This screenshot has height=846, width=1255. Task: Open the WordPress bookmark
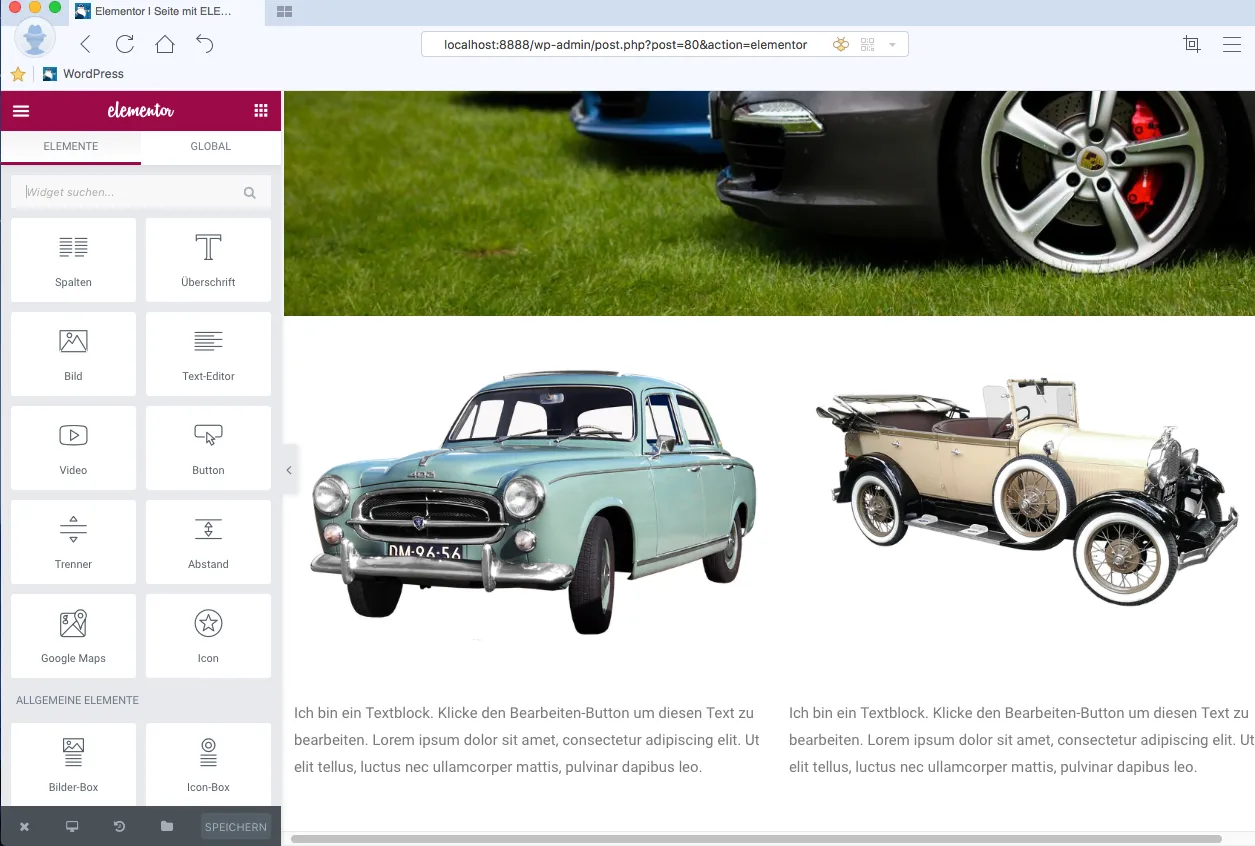(84, 74)
